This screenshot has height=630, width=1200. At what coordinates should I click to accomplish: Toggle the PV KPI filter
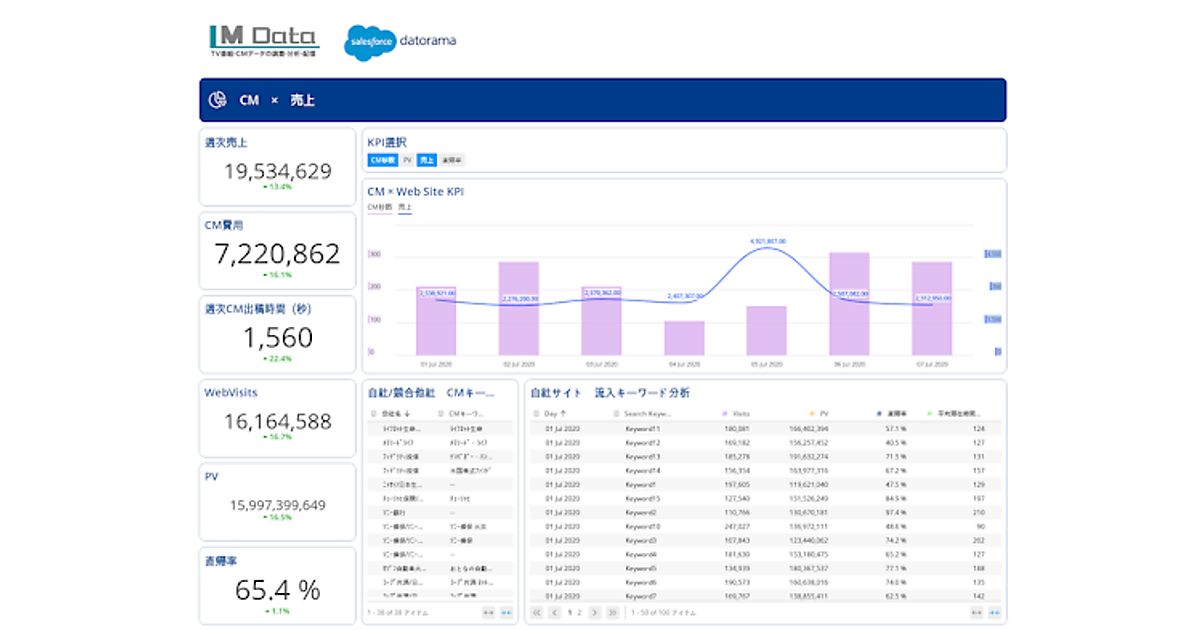click(407, 160)
